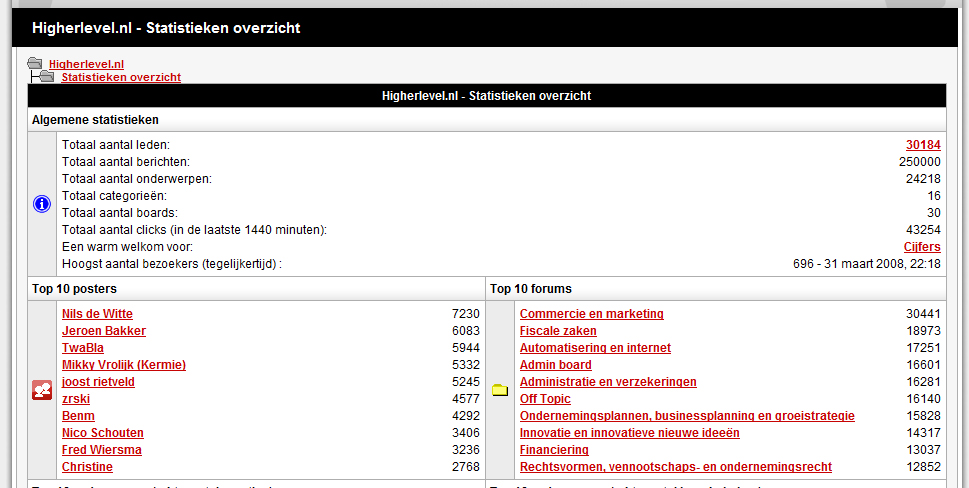Click 'Een warm welkom voor:' label
Screen dimensions: 969x488
click(x=127, y=247)
